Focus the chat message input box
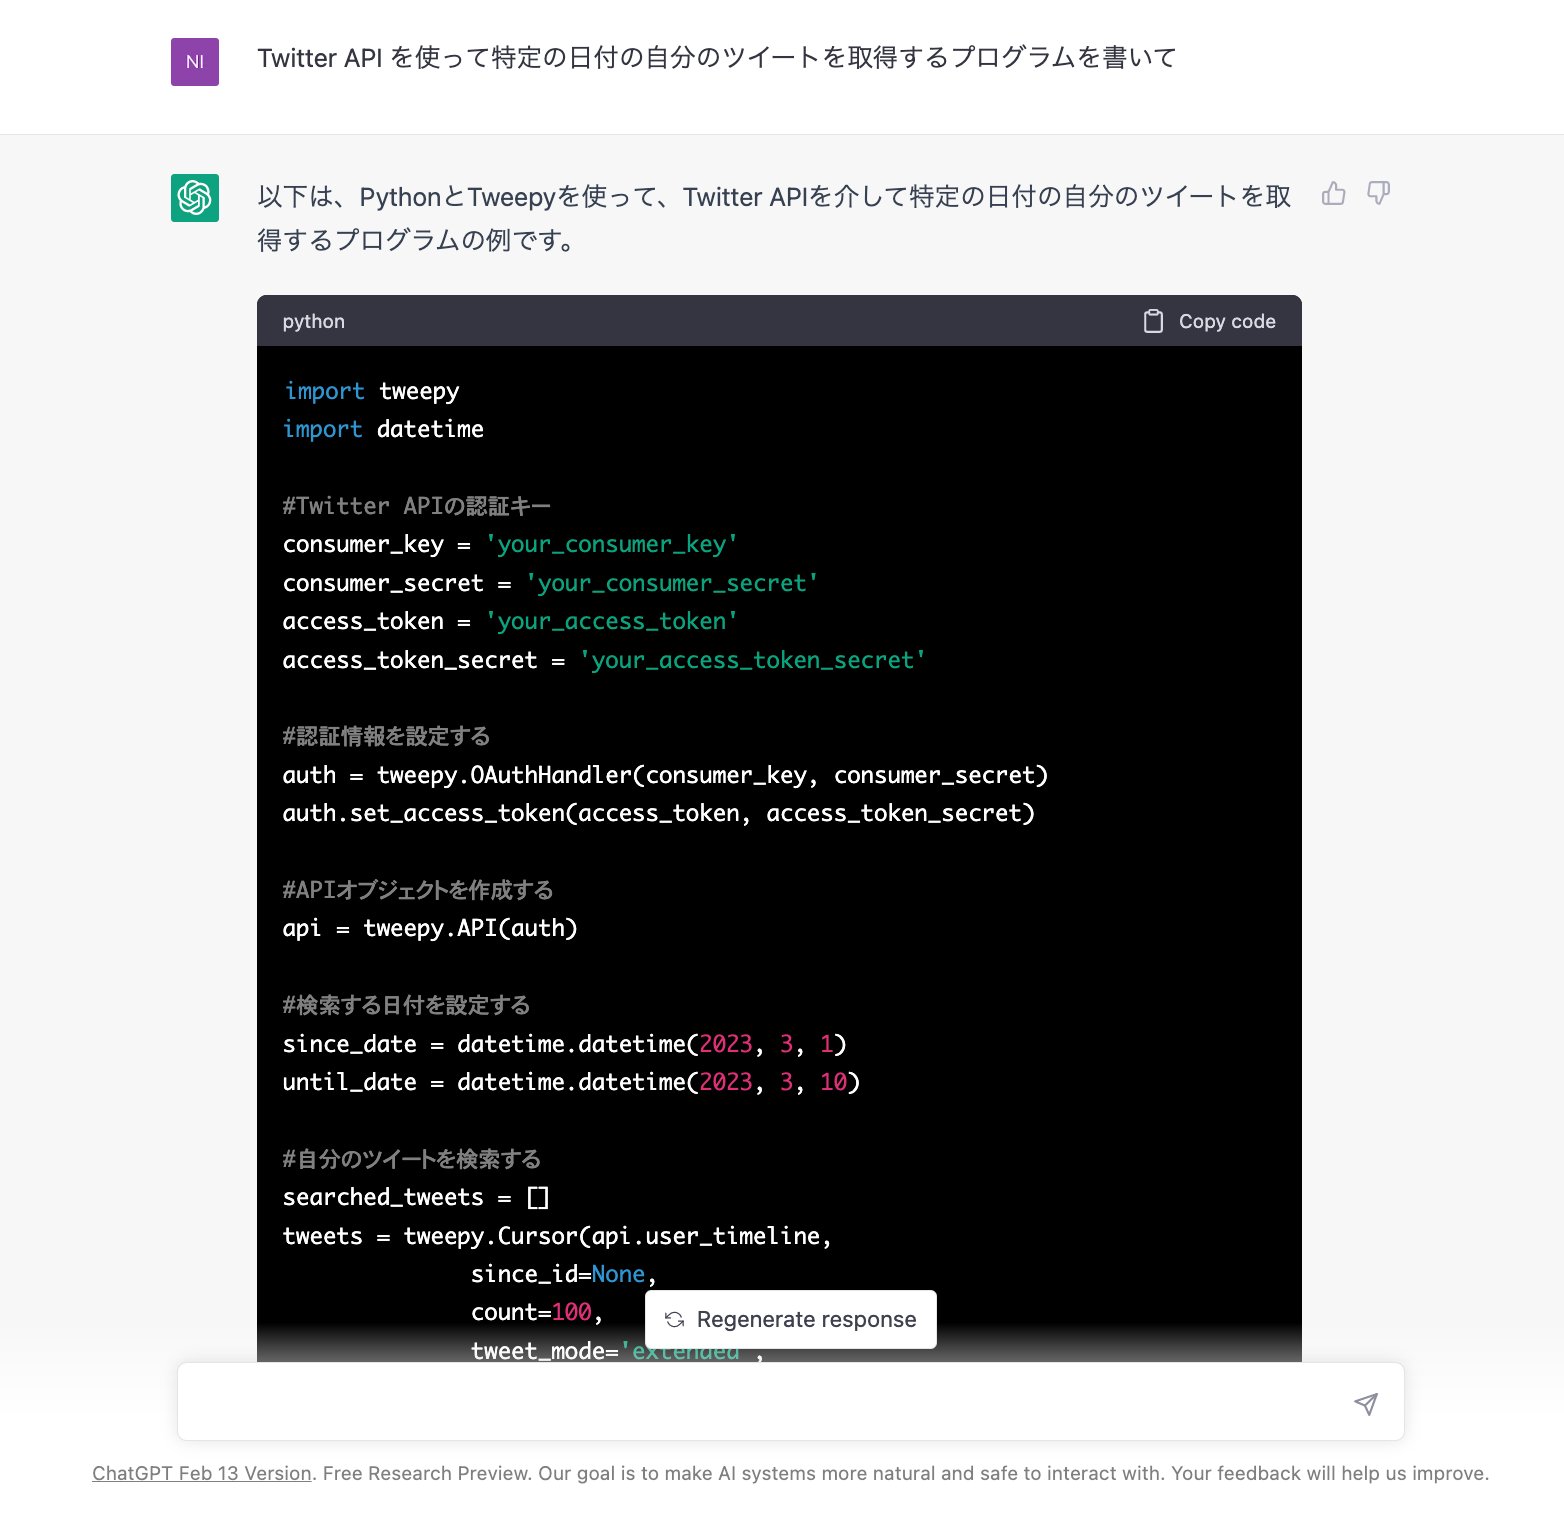This screenshot has height=1514, width=1564. (791, 1401)
